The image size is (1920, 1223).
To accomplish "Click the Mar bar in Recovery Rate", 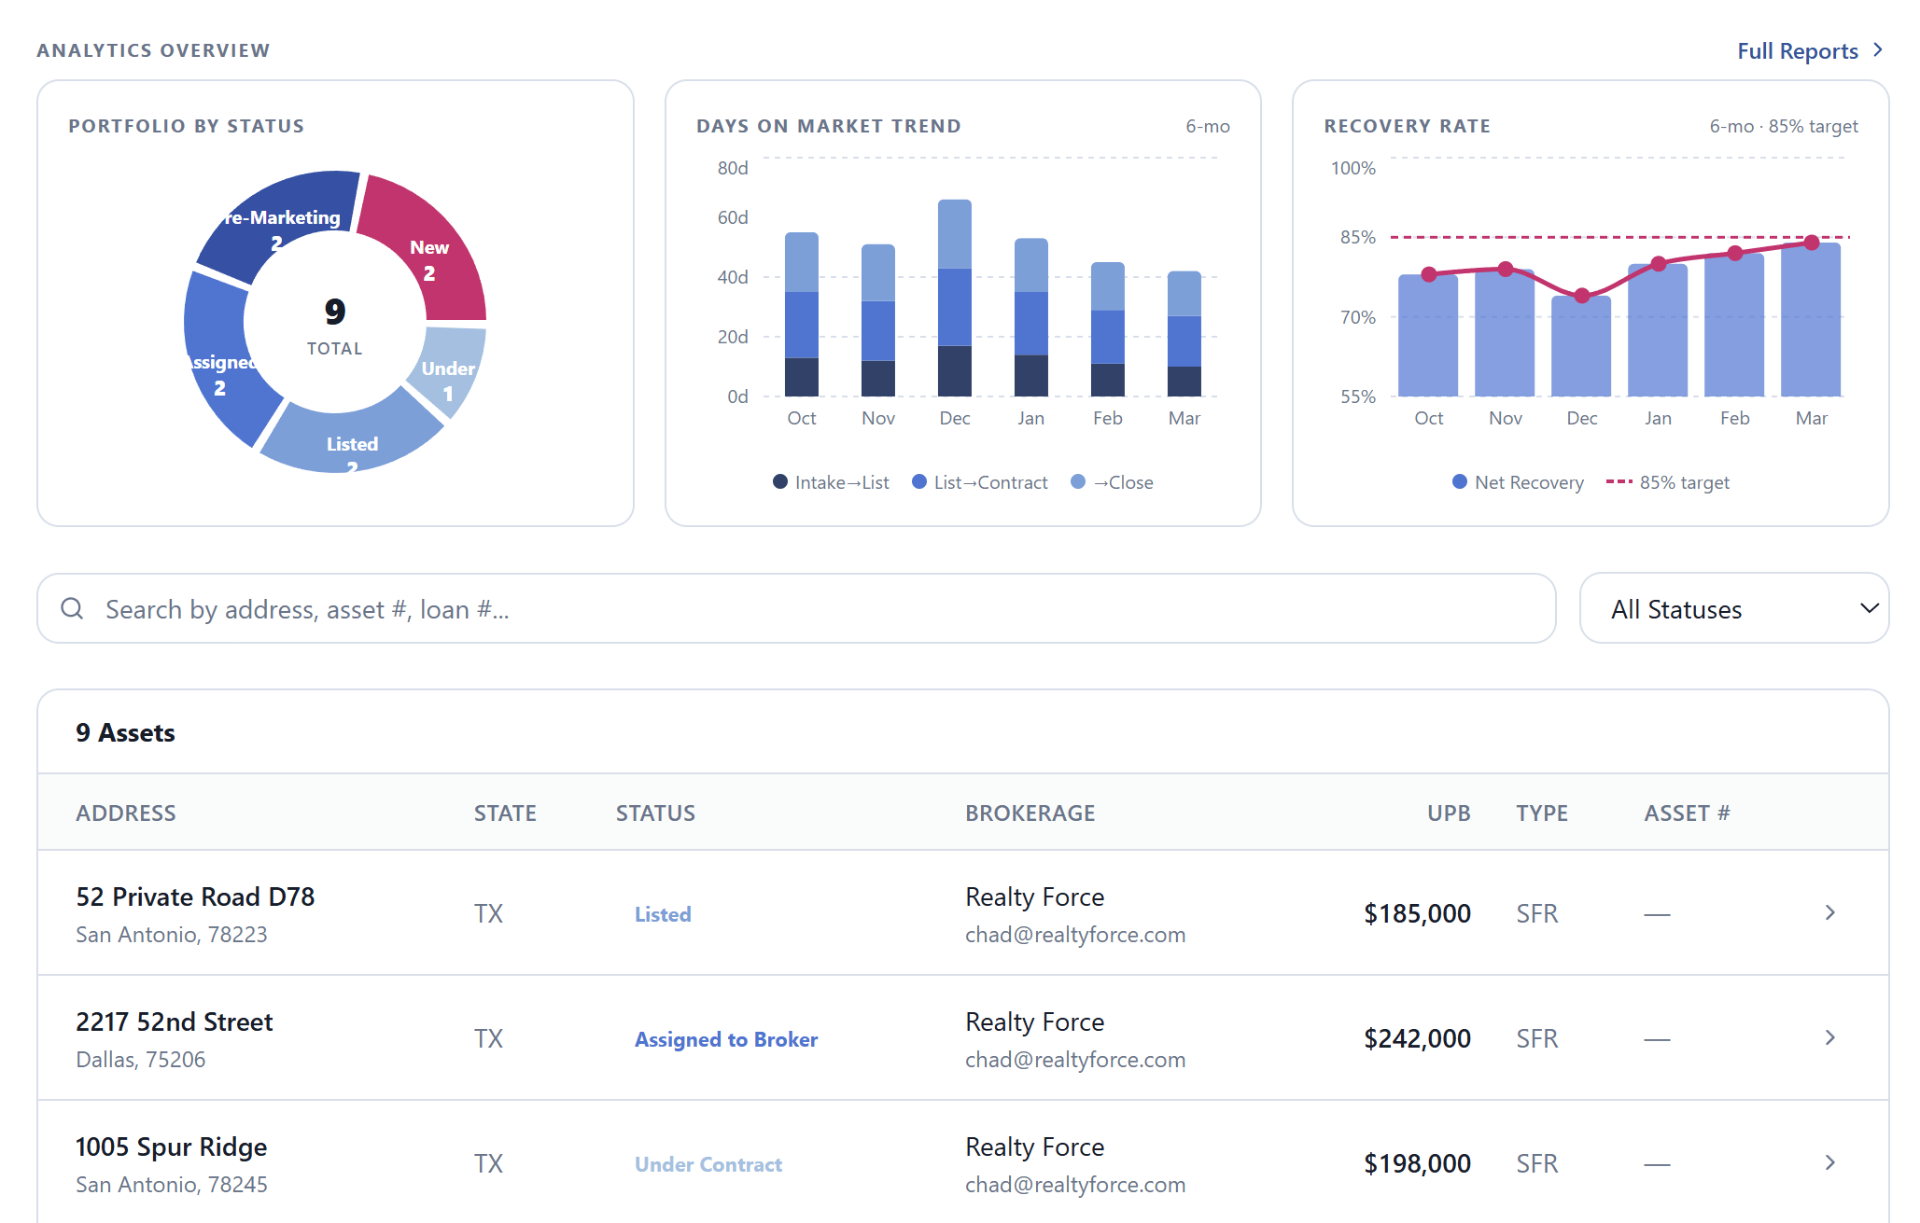I will (x=1811, y=320).
